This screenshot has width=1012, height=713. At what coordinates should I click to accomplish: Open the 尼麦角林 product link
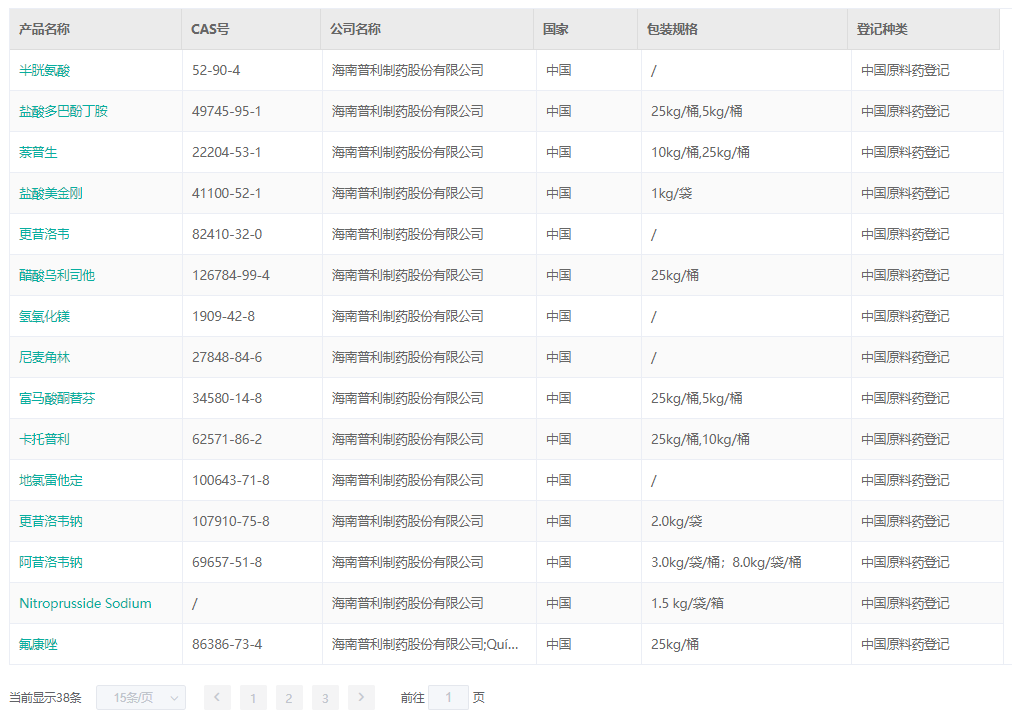pyautogui.click(x=44, y=357)
